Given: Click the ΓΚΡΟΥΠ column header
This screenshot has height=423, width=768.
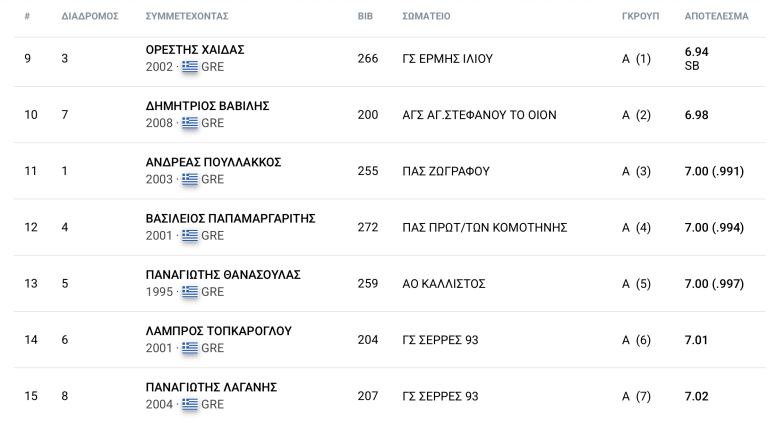Looking at the screenshot, I should coord(640,16).
